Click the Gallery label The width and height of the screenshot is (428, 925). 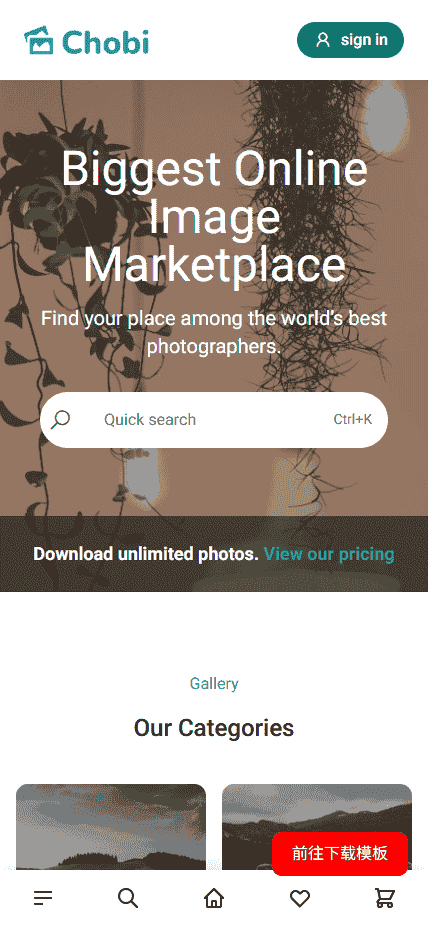click(x=214, y=684)
